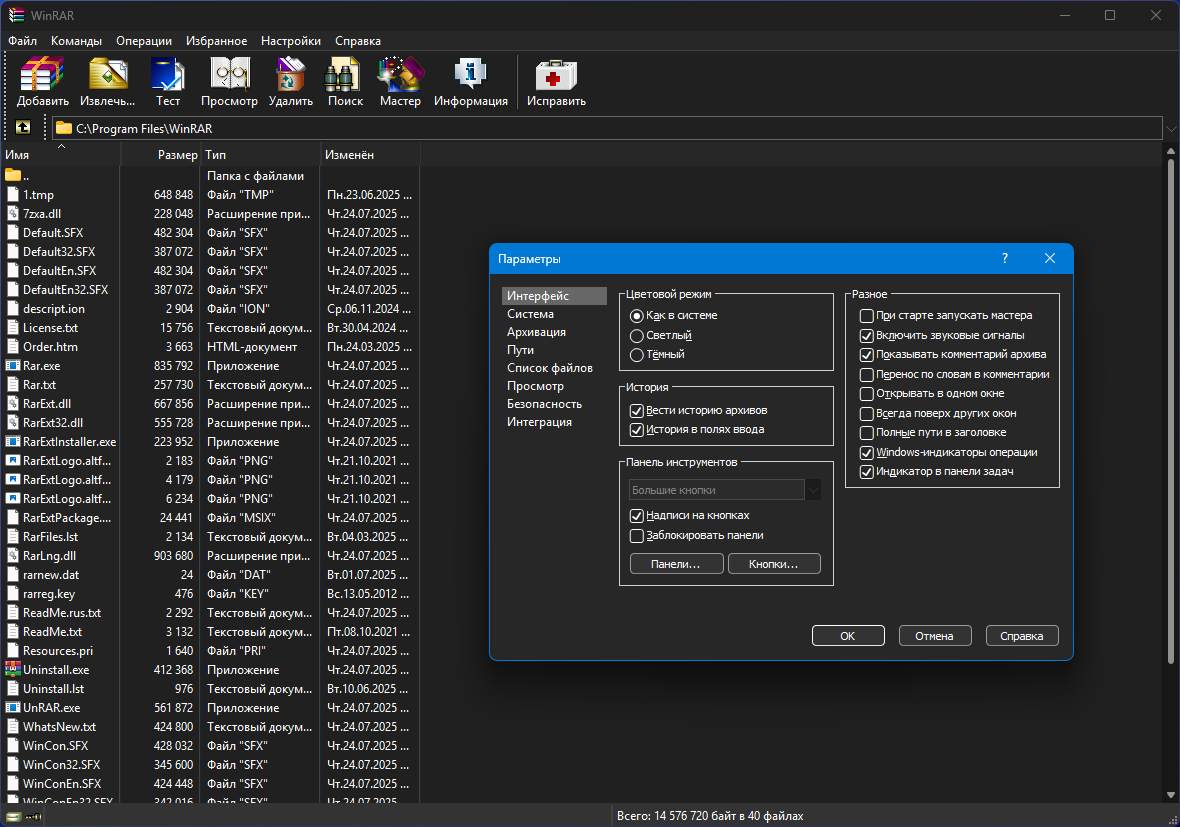Image resolution: width=1180 pixels, height=827 pixels.
Task: Click the parent folder '..' icon
Action: pyautogui.click(x=13, y=175)
